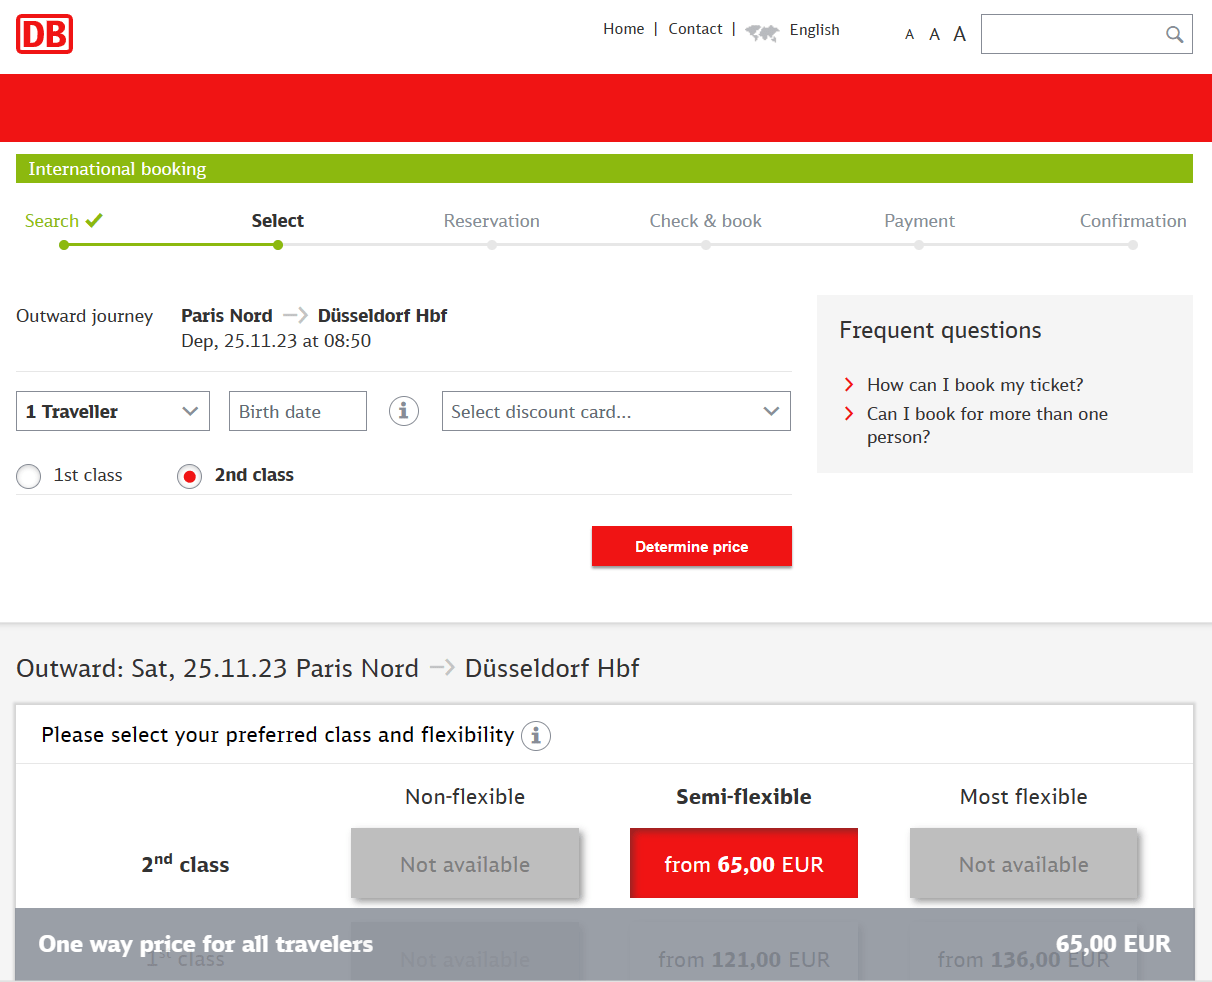Viewport: 1212px width, 982px height.
Task: Click Most flexible 2nd class Not available
Action: [x=1023, y=863]
